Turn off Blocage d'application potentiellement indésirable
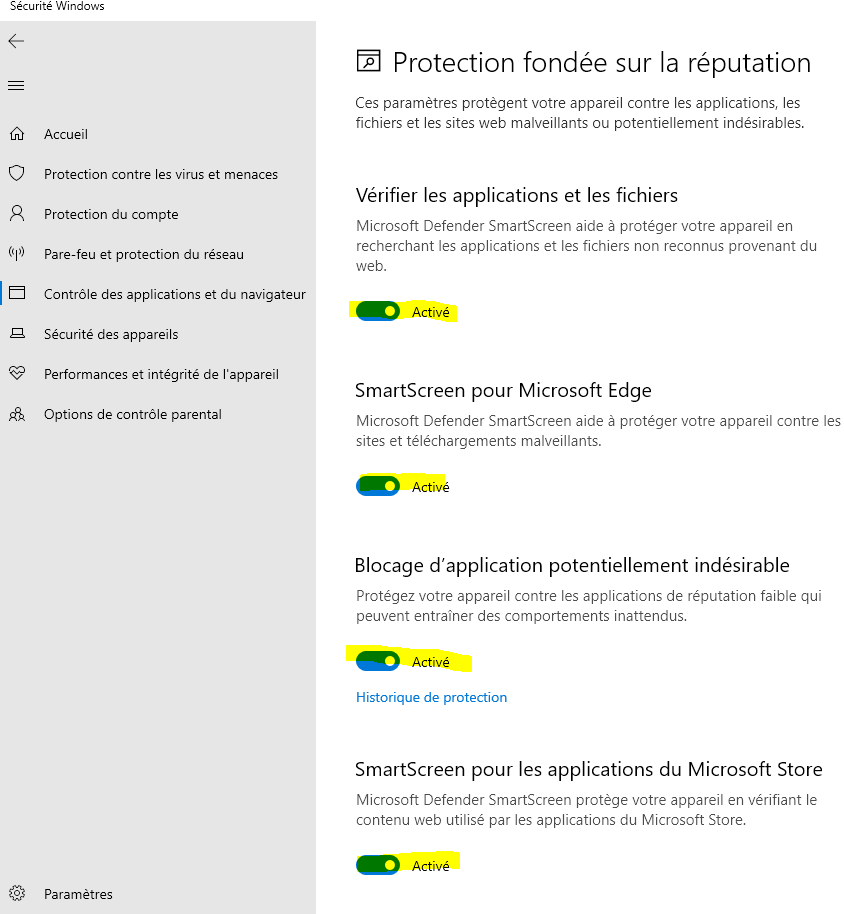This screenshot has height=914, width=844. click(378, 661)
